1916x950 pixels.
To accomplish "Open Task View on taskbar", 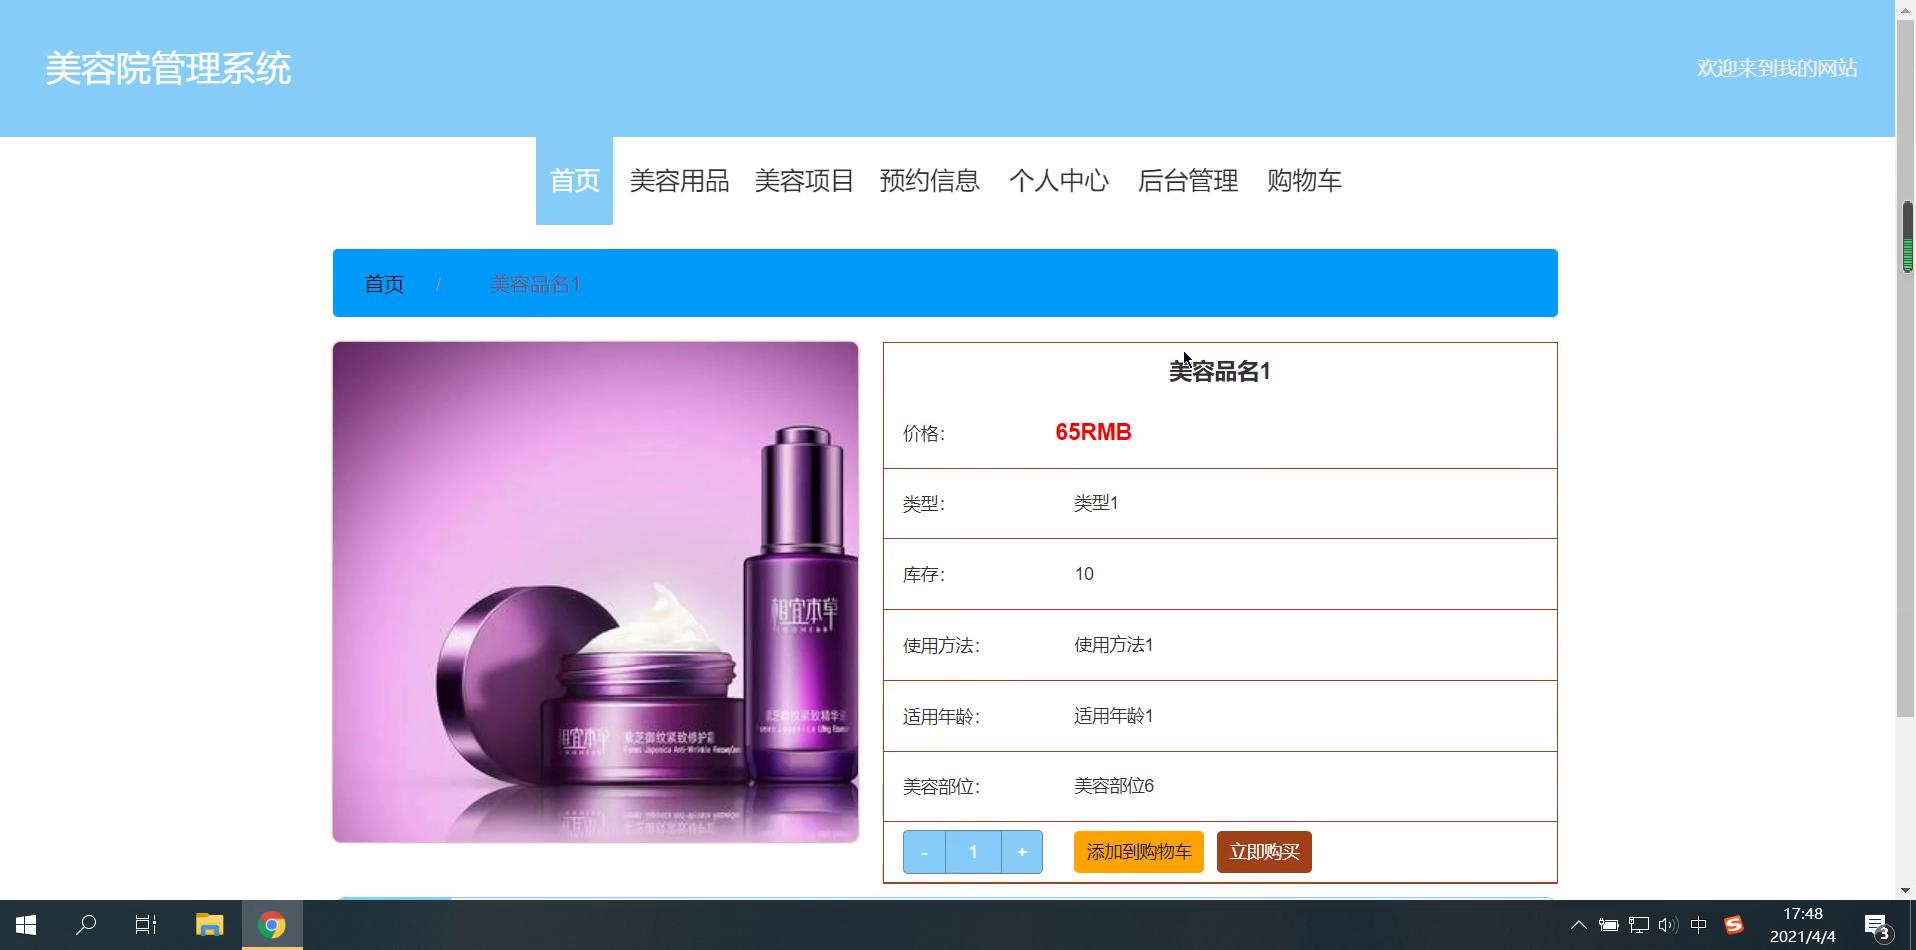I will 146,925.
